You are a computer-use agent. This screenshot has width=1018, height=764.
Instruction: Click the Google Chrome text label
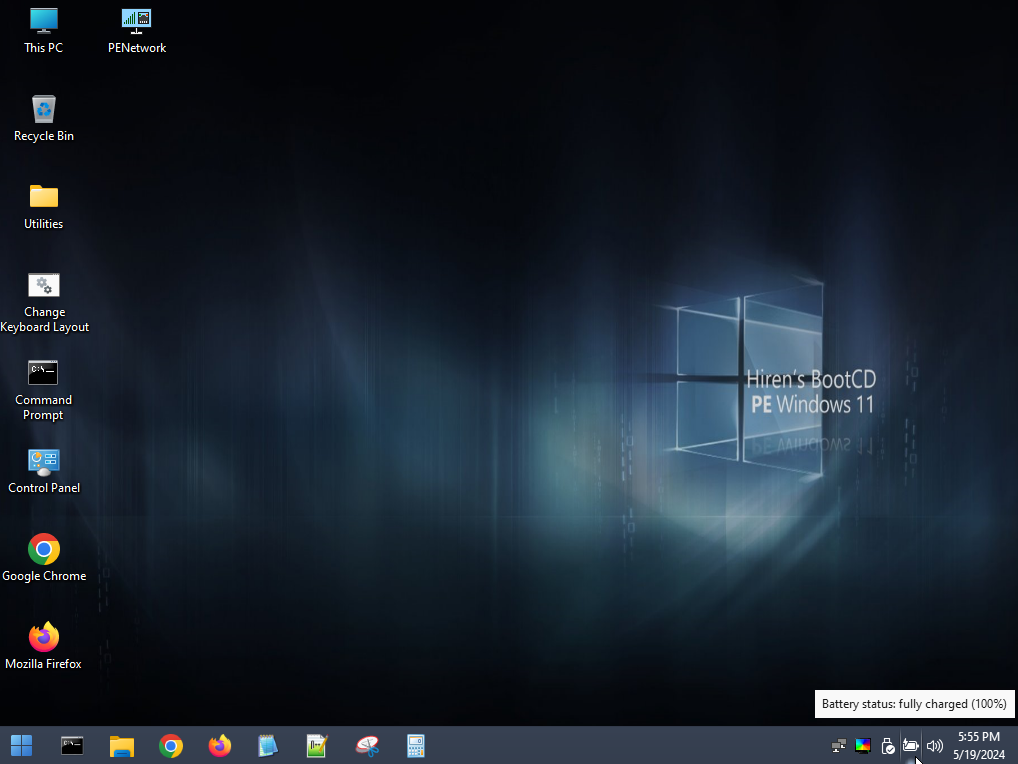tap(43, 576)
